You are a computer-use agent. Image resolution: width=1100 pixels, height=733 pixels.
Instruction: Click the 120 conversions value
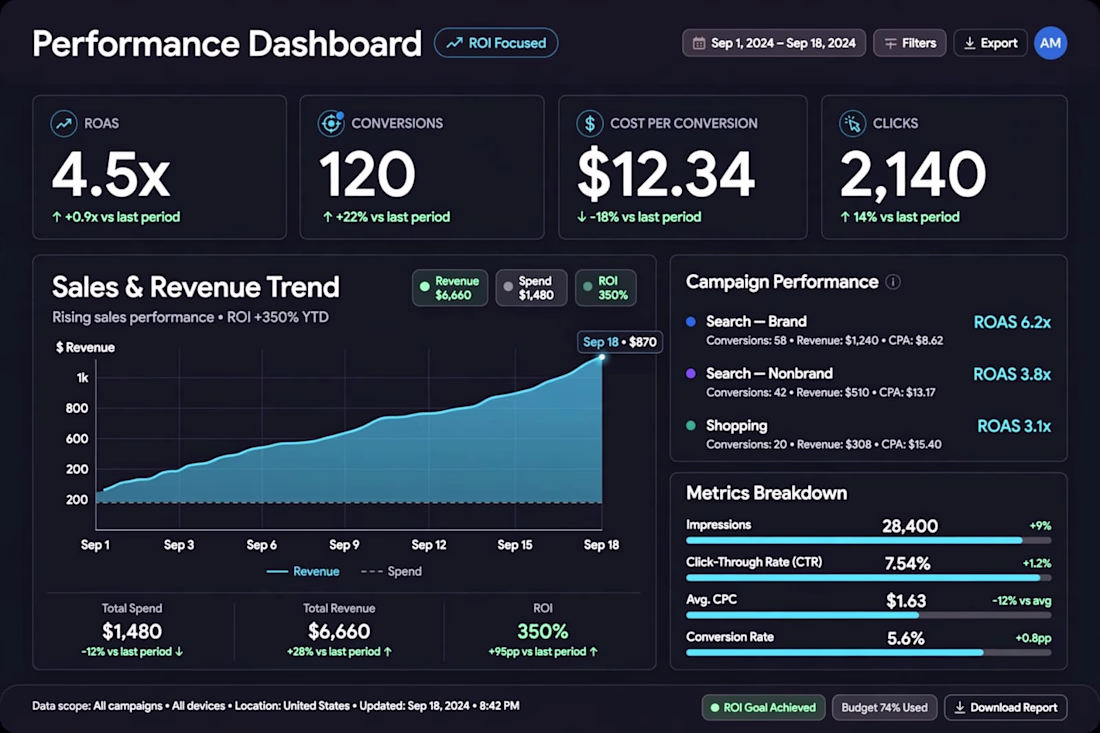[x=368, y=175]
